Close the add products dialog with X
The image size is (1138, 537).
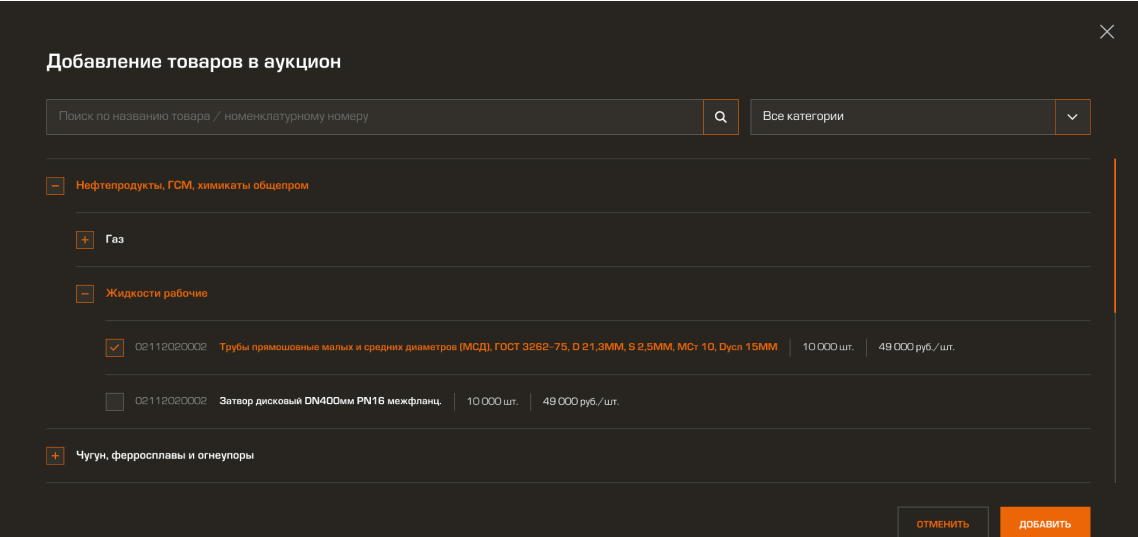click(x=1106, y=32)
